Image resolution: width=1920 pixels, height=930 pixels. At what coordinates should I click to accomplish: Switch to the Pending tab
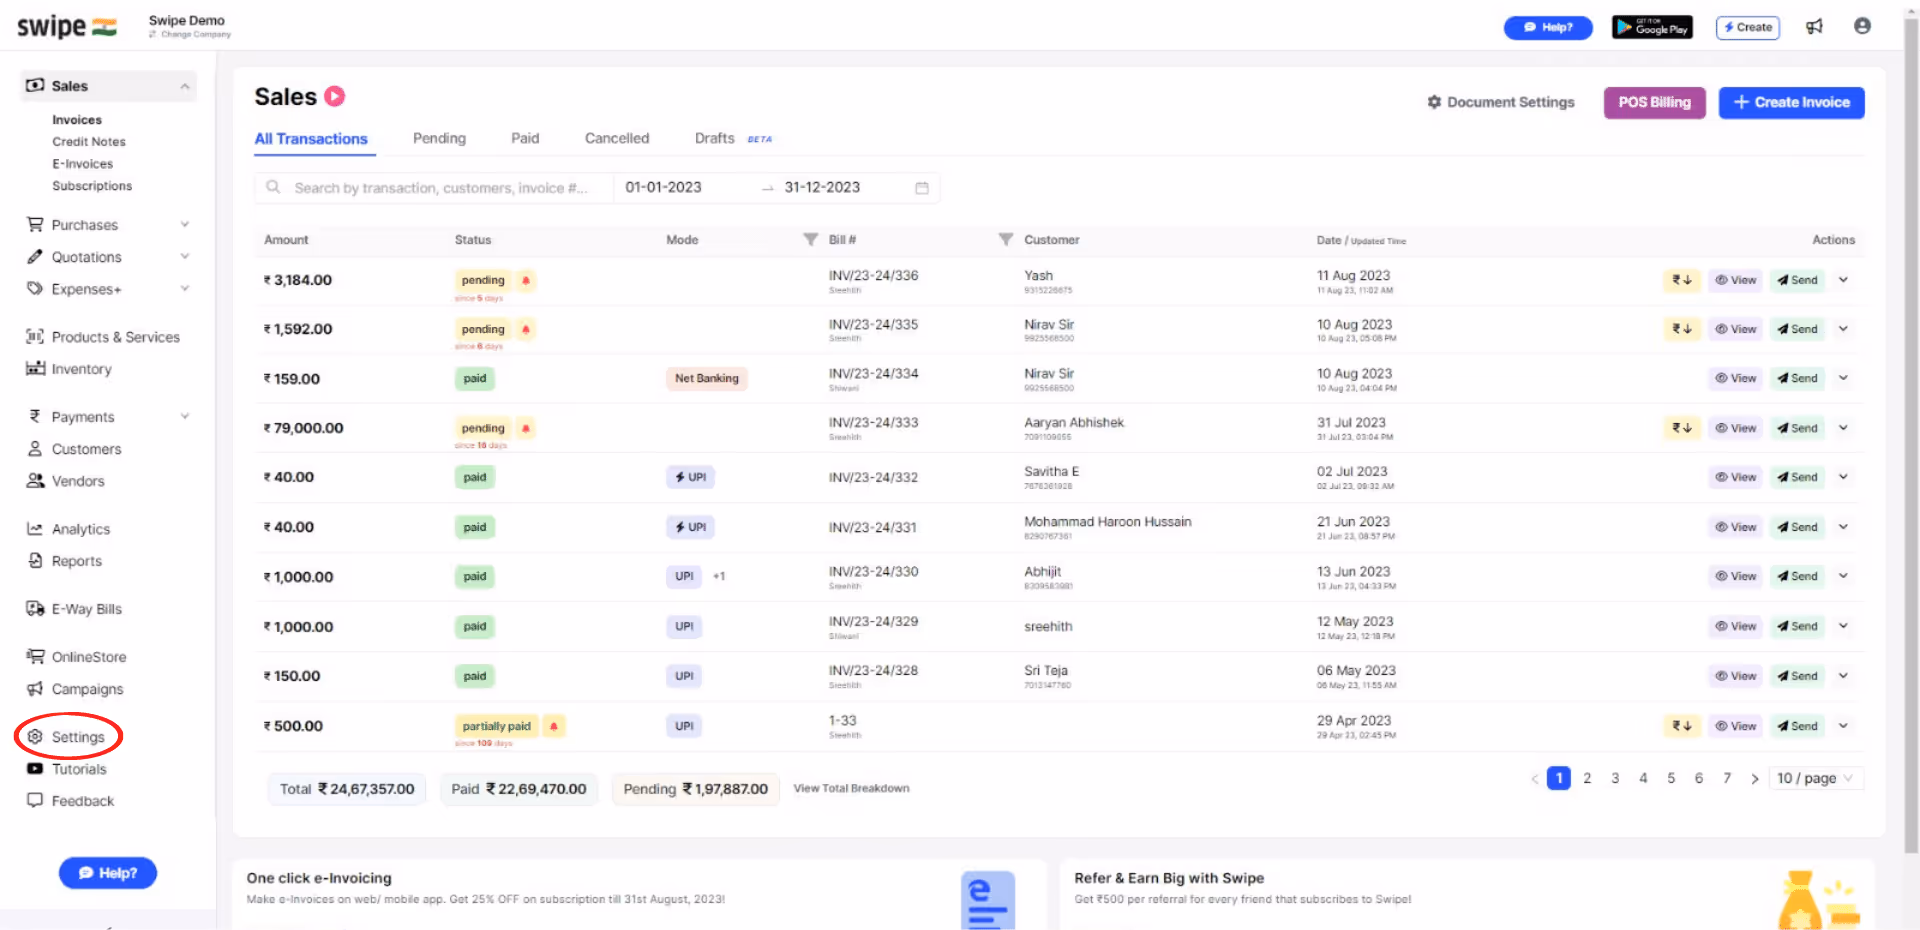(x=439, y=138)
